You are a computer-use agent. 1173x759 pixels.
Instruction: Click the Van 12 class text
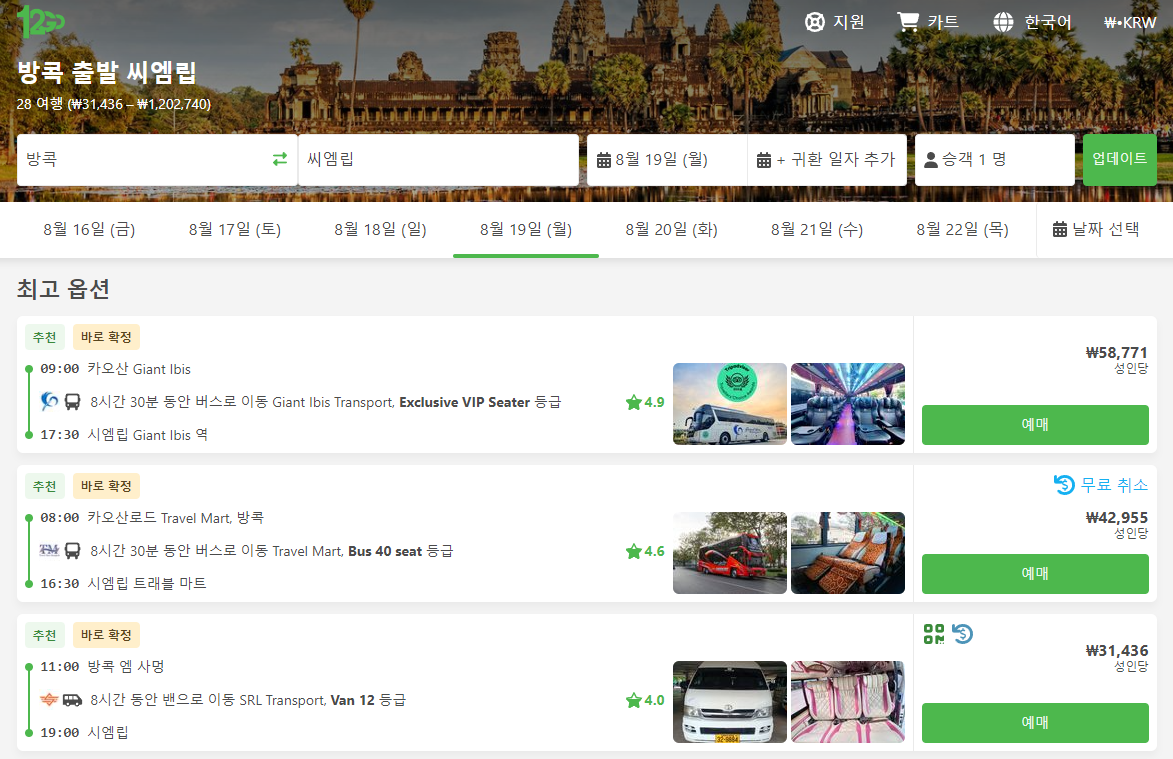(352, 700)
